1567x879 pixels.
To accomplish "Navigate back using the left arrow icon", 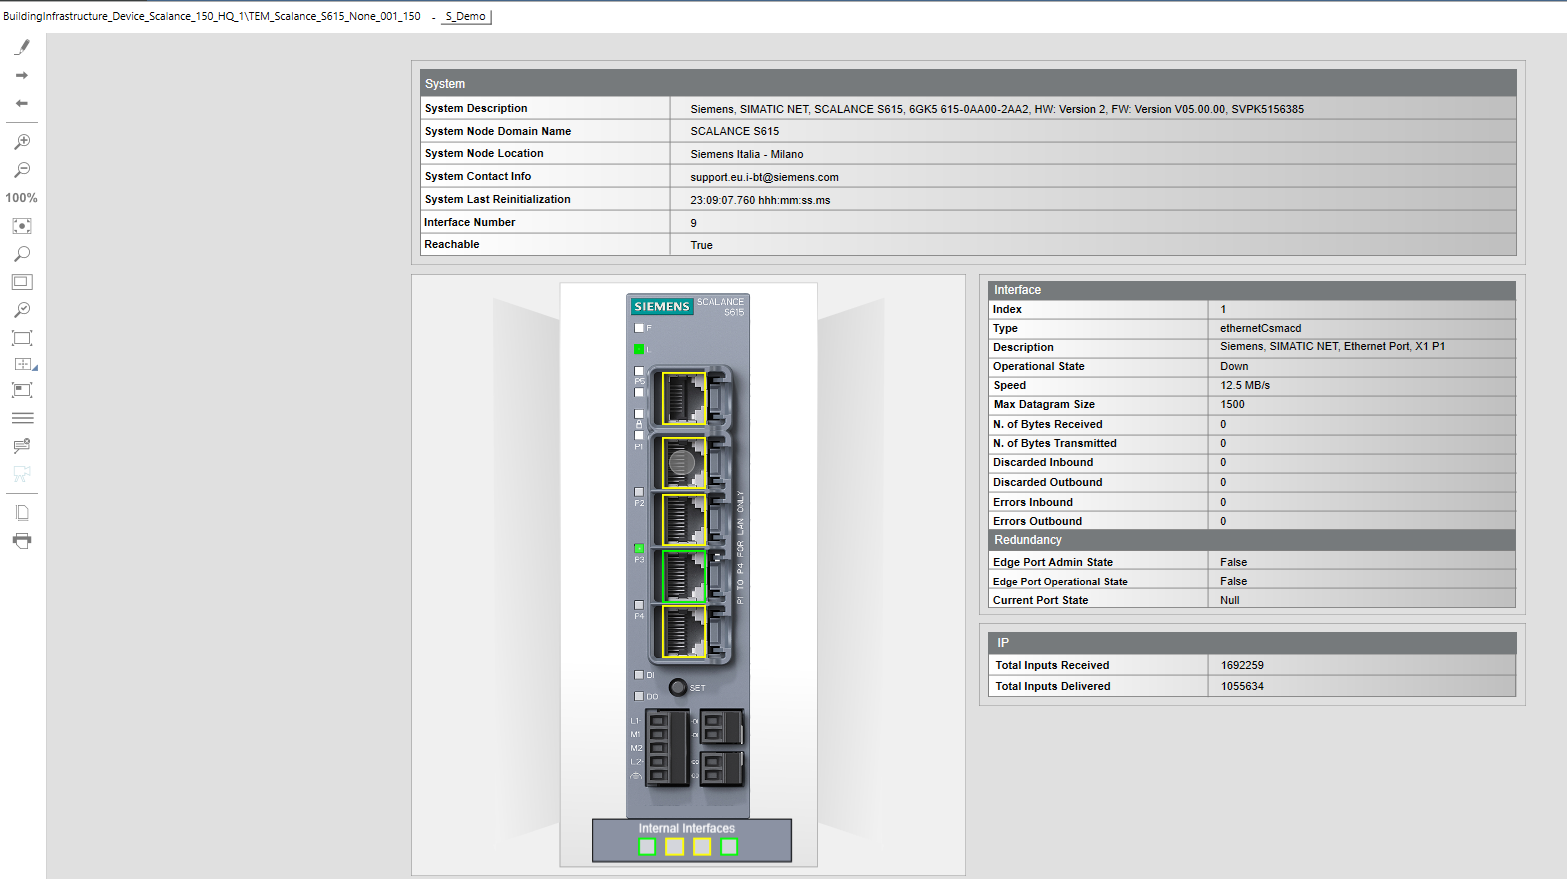I will click(x=22, y=103).
